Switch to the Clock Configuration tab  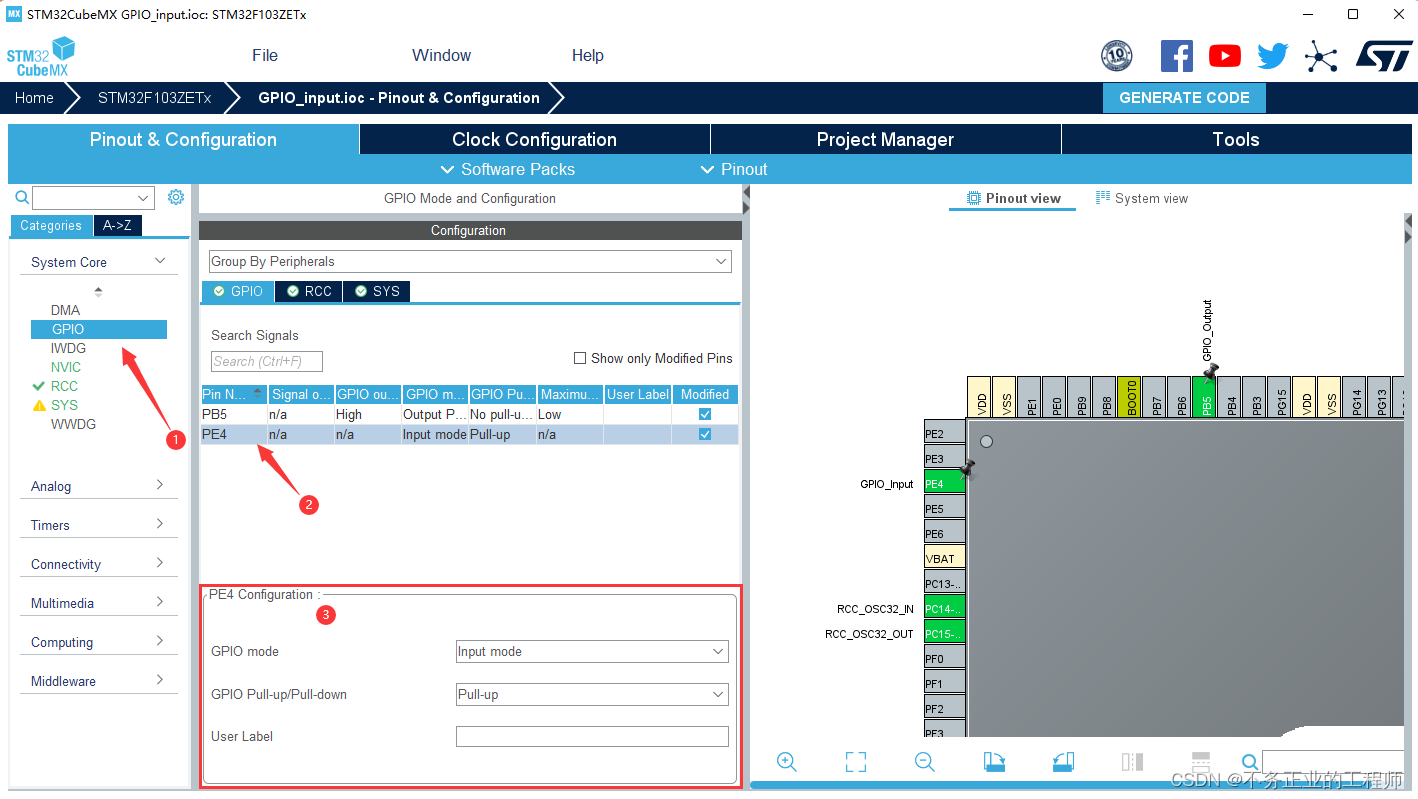534,139
